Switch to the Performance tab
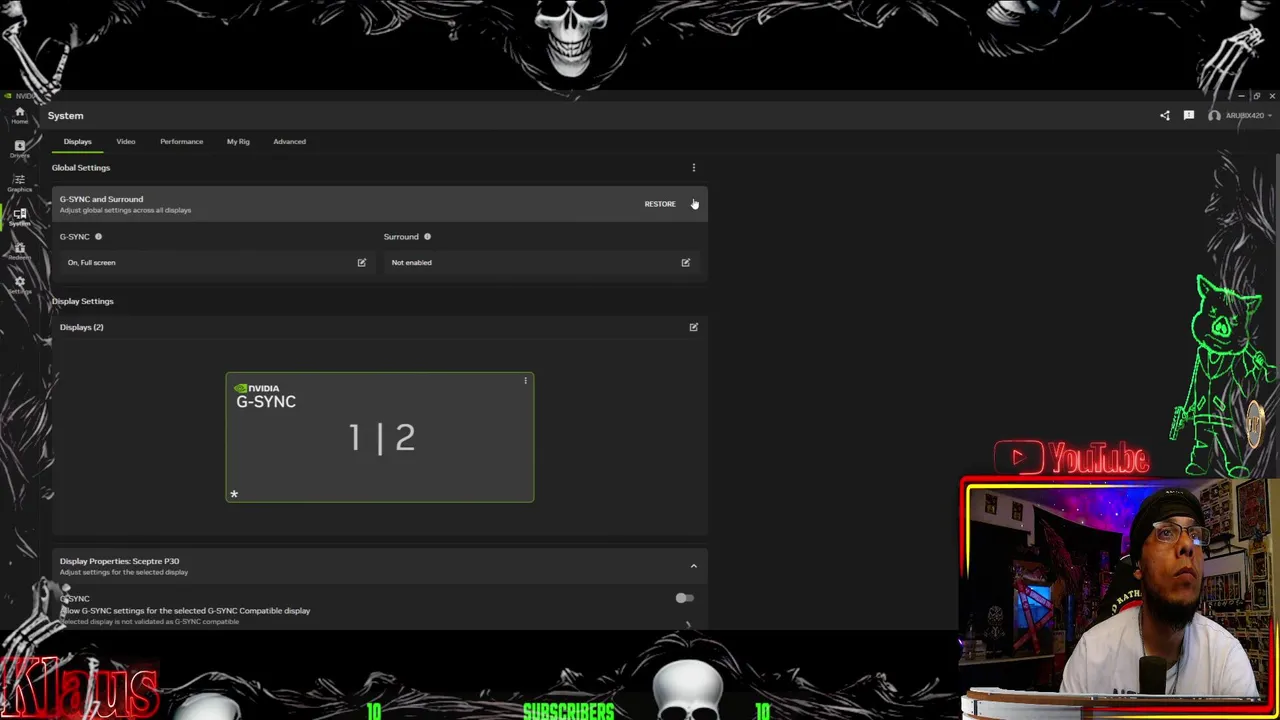Screen dimensions: 1280x720 tap(181, 141)
